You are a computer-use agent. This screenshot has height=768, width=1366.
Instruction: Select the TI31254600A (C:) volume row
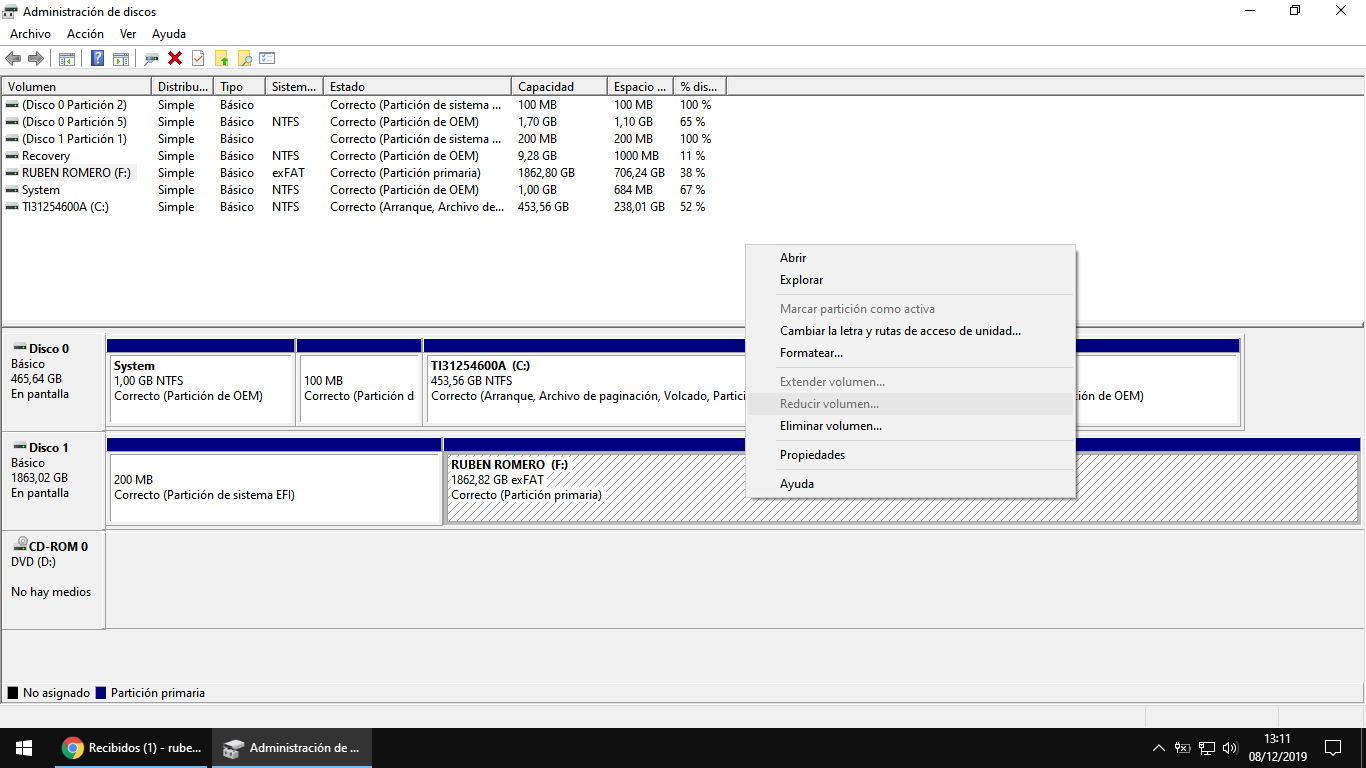point(364,207)
